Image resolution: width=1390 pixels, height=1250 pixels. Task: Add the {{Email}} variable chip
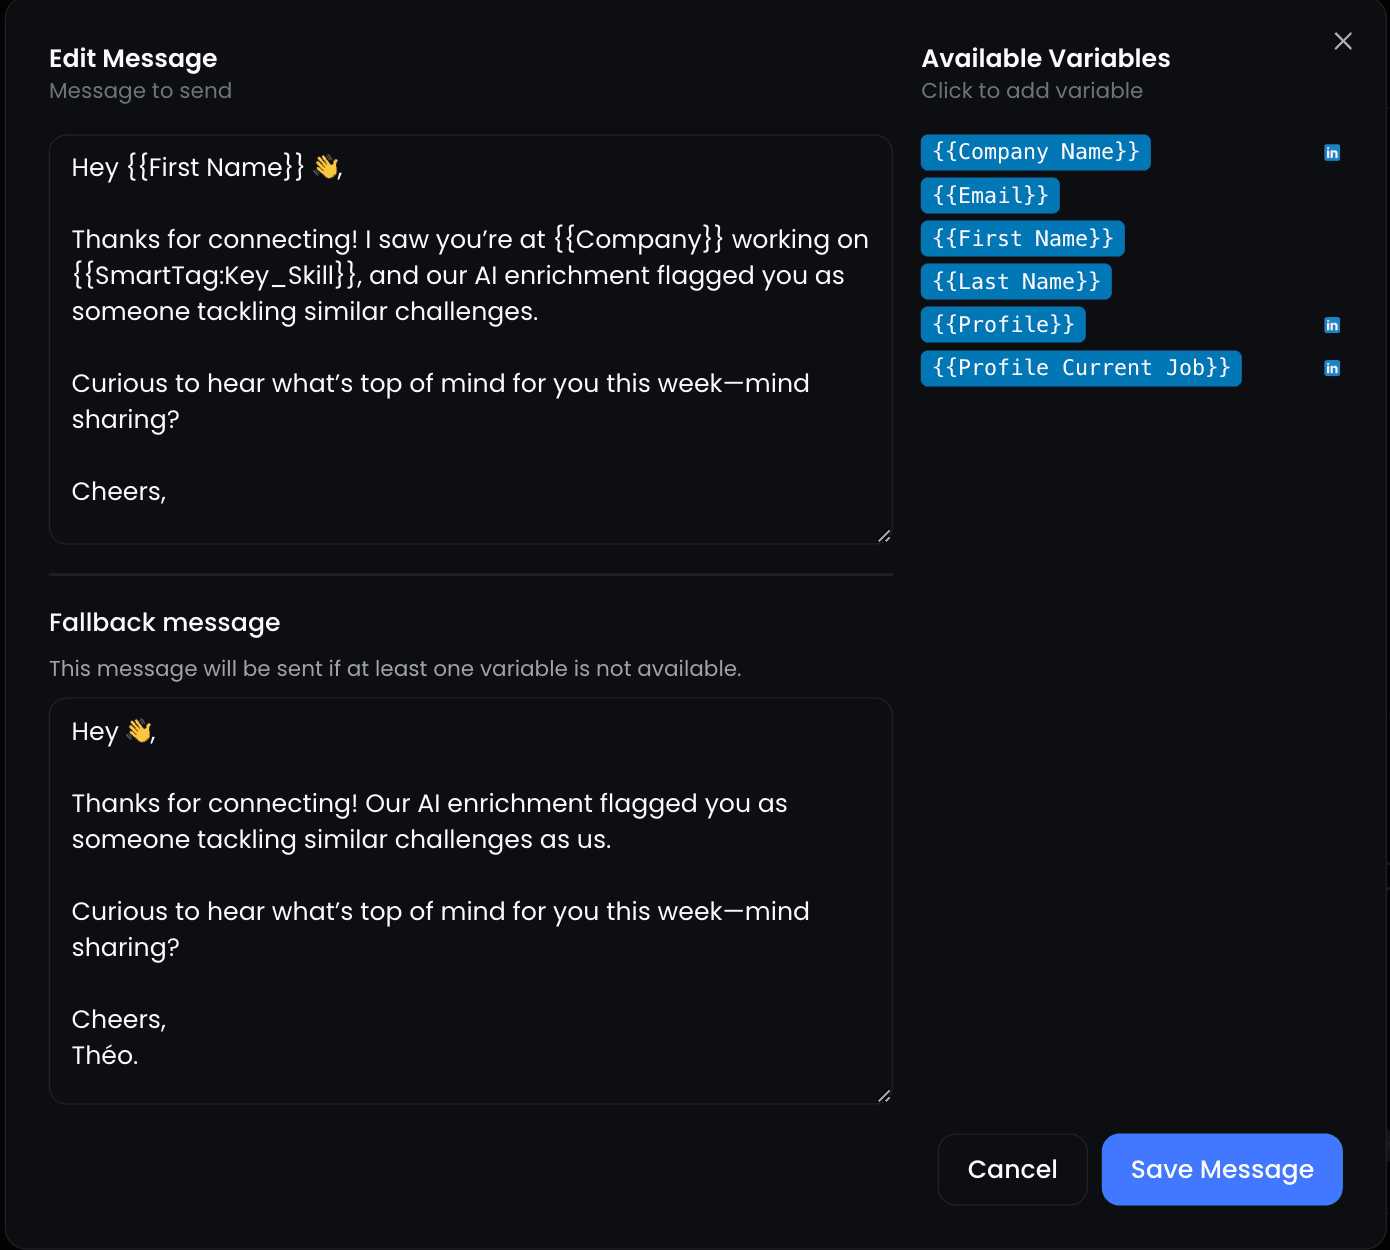[990, 195]
